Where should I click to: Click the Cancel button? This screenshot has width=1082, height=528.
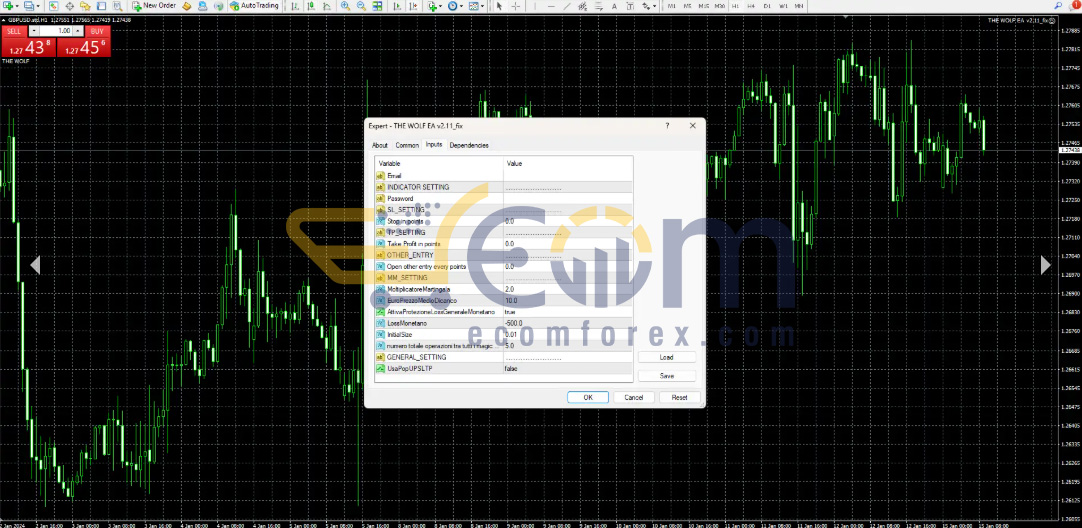tap(633, 398)
